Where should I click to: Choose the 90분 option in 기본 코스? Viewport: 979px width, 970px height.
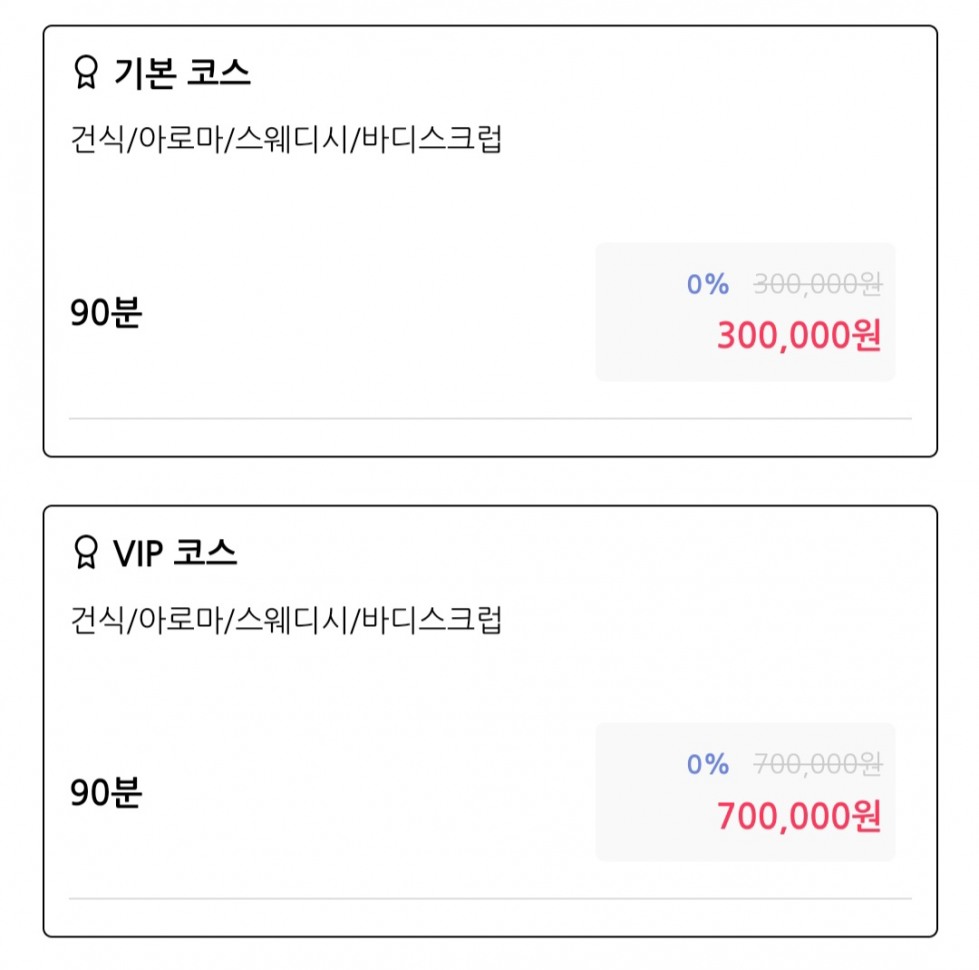click(x=106, y=312)
